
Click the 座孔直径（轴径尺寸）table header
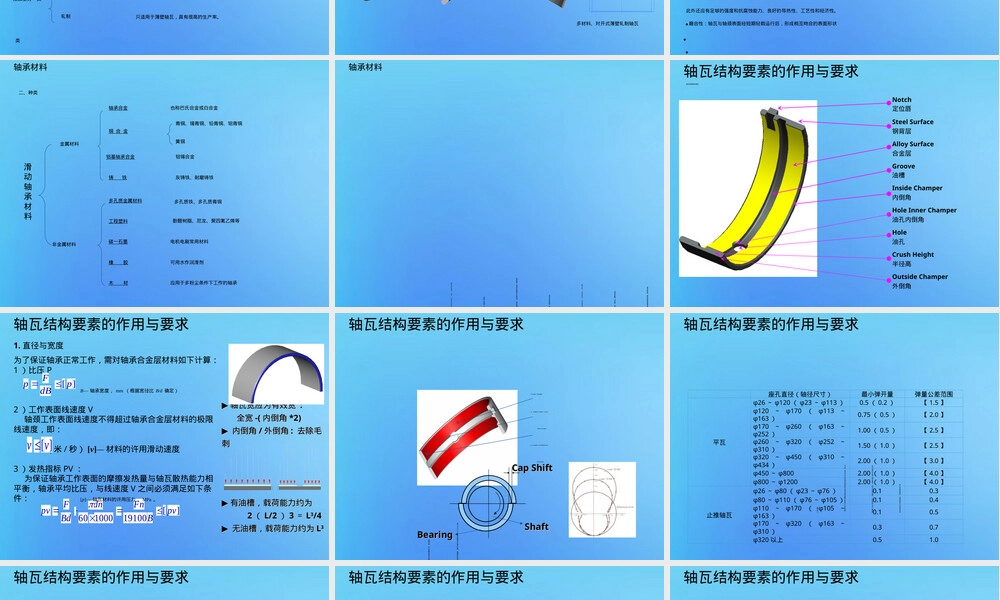[799, 394]
